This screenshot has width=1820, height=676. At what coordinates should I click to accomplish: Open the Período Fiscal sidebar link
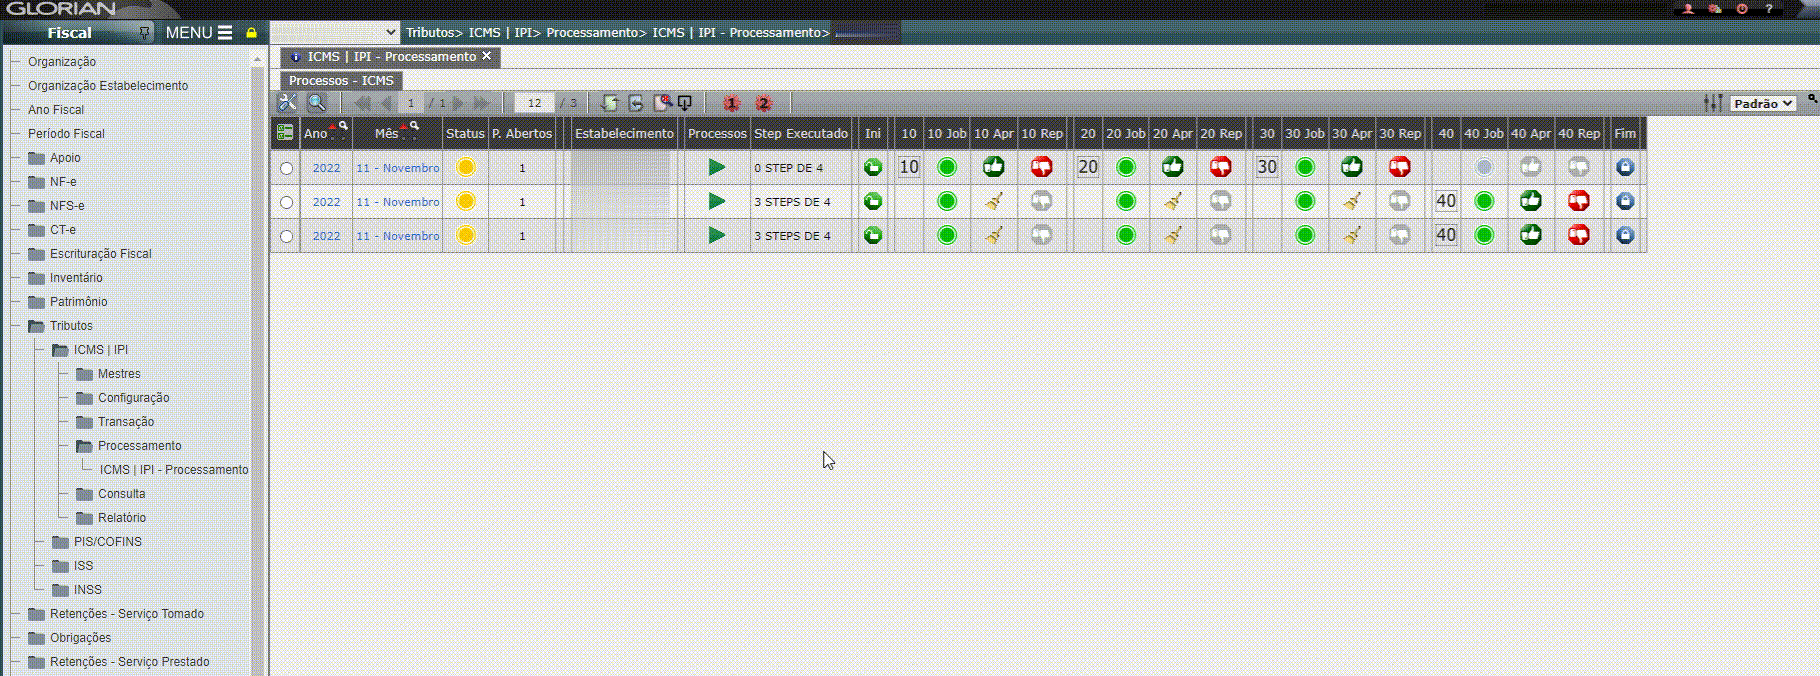coord(66,134)
